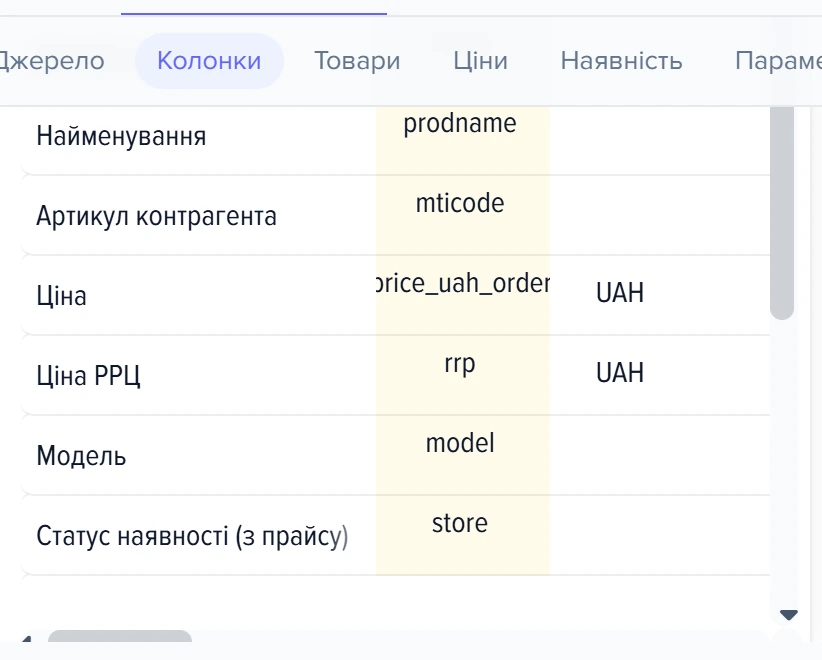Go to the Наявність tab
Viewport: 822px width, 660px height.
(x=621, y=61)
